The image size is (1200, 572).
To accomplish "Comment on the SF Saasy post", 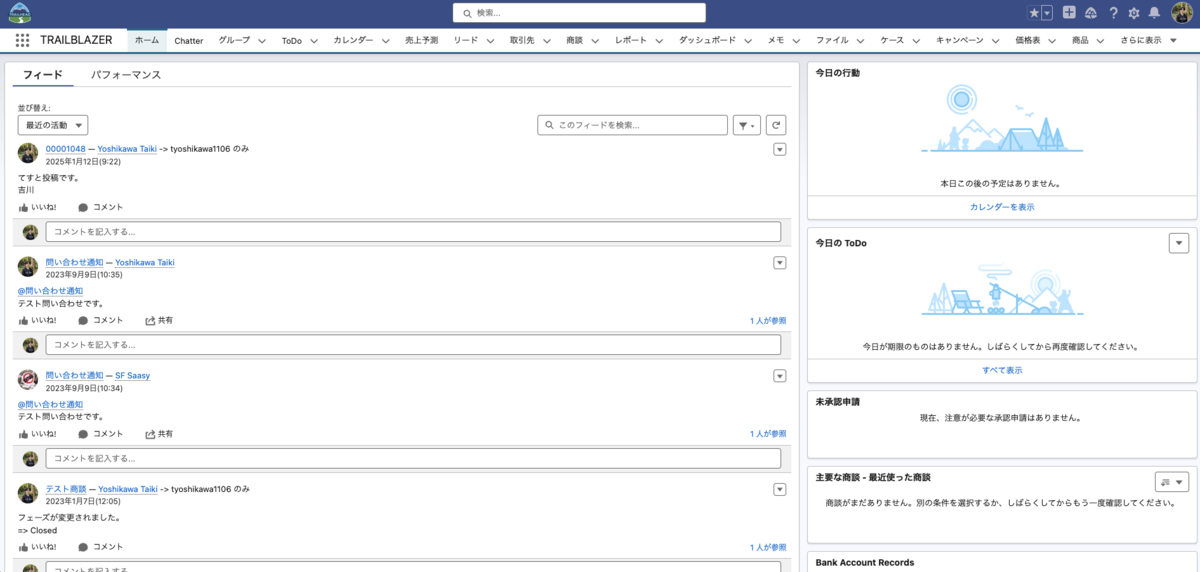I will tap(101, 434).
